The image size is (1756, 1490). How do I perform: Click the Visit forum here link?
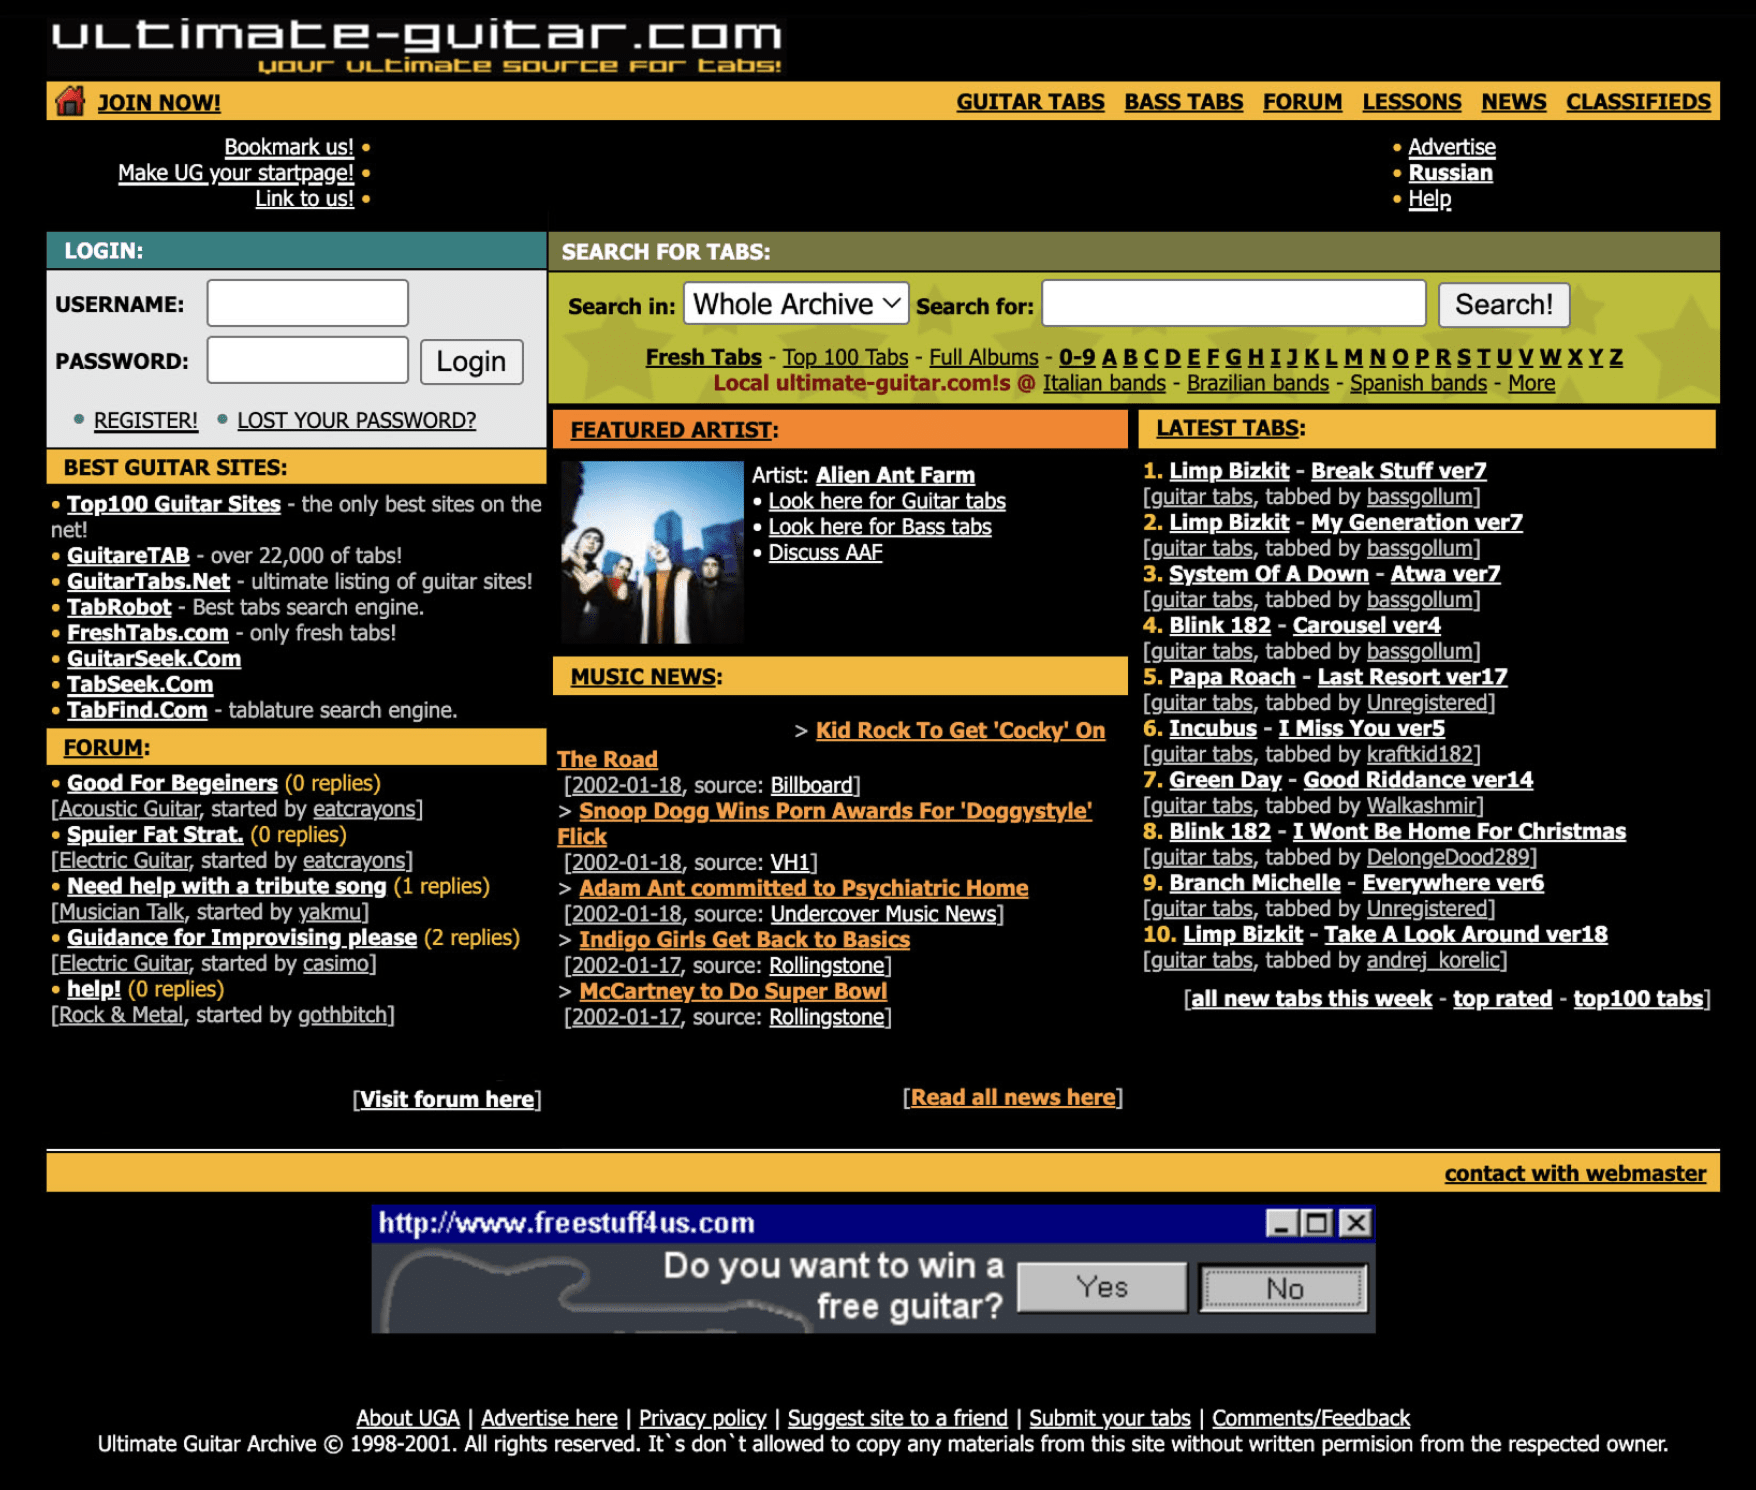[x=447, y=1099]
